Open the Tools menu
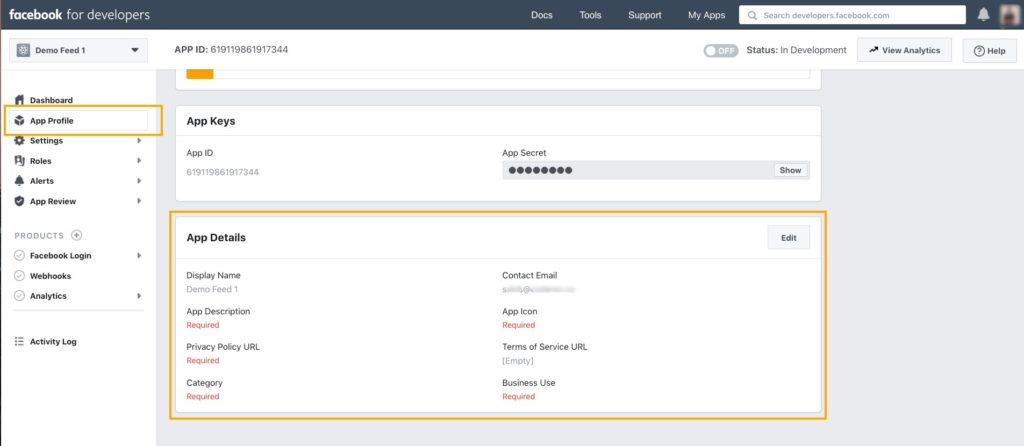 pyautogui.click(x=590, y=15)
